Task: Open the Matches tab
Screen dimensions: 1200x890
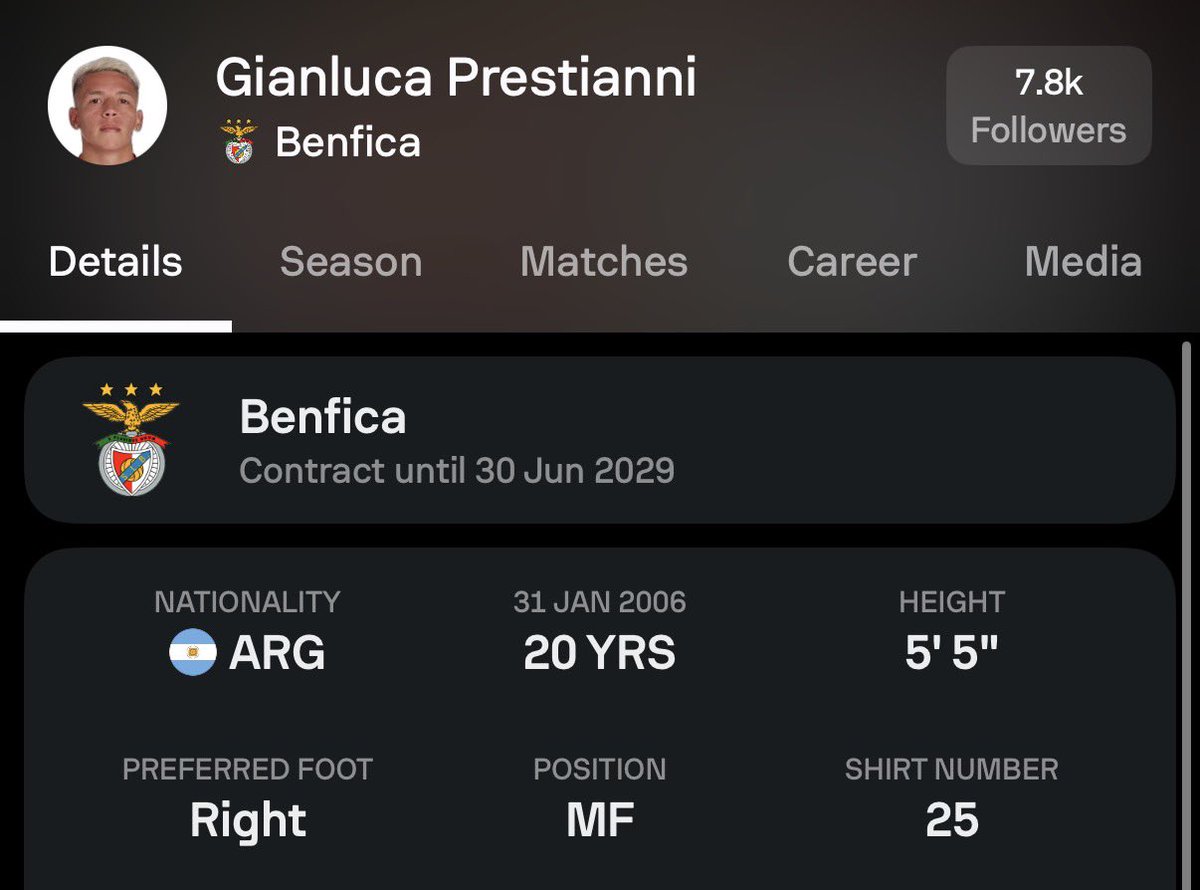Action: 603,262
